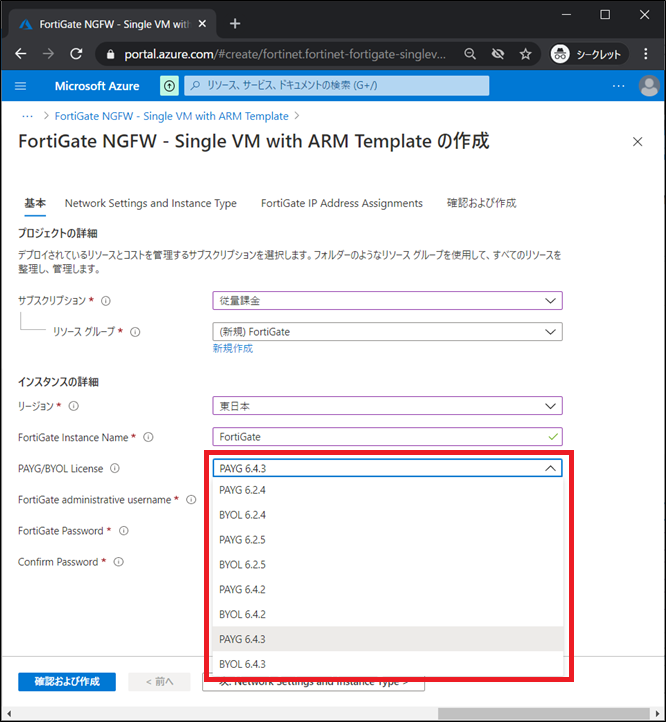Open Network Settings and Instance Type tab

(151, 203)
